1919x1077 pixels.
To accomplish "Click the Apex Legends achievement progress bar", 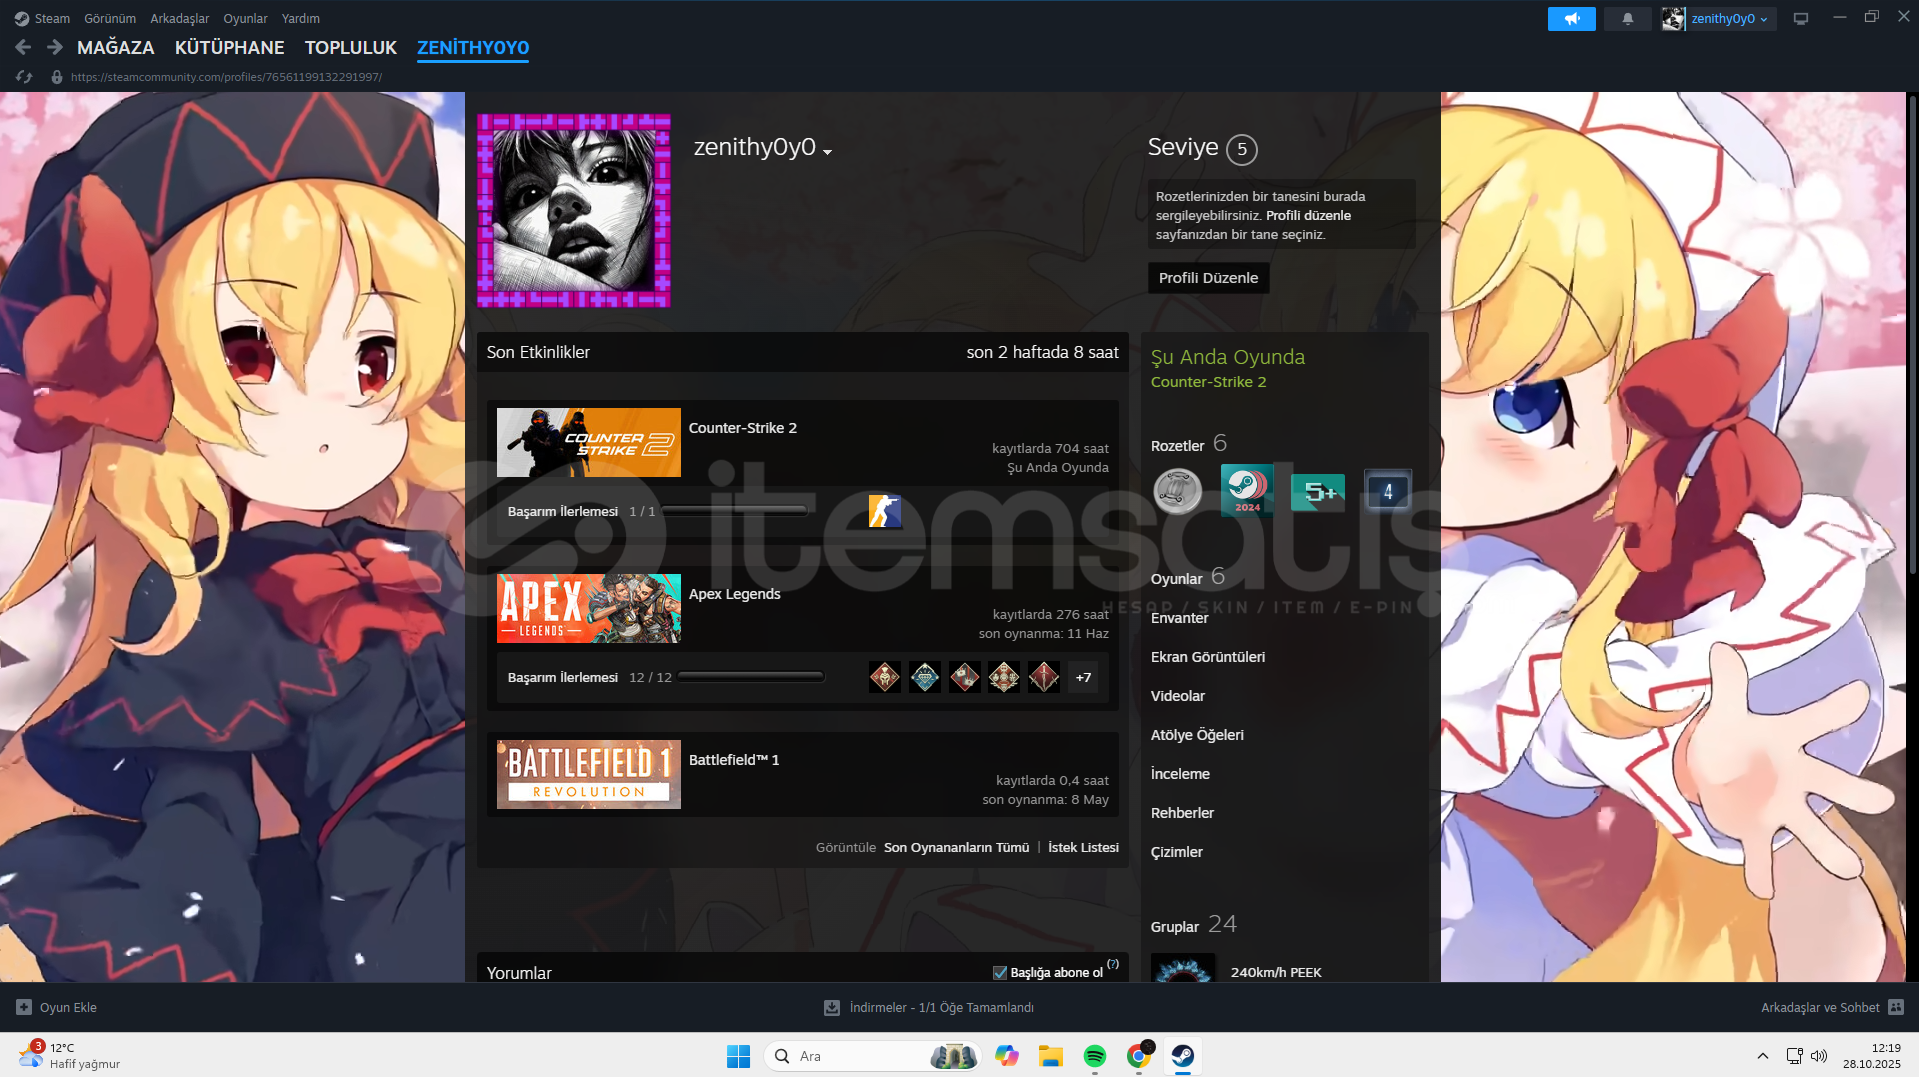I will click(751, 677).
